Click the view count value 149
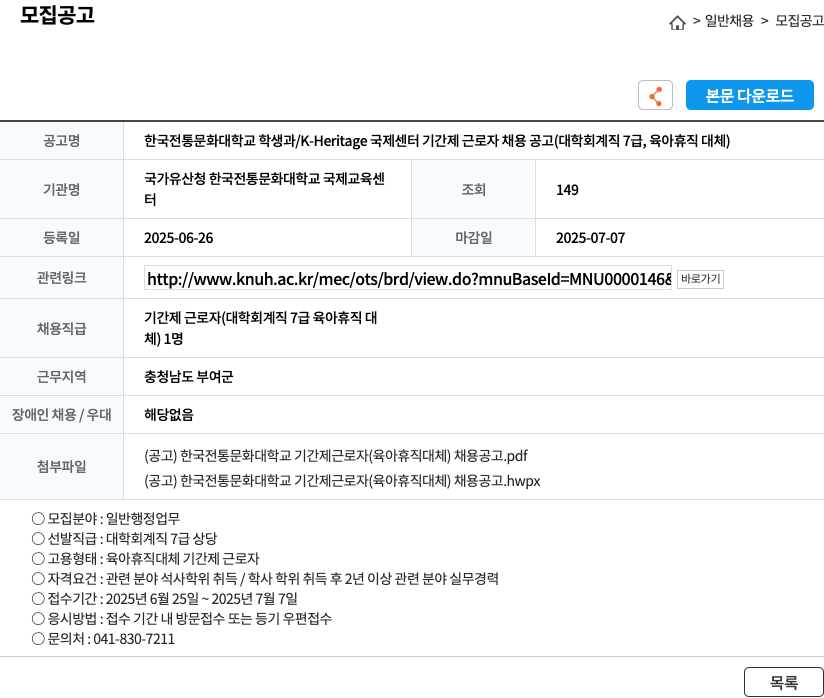The height and width of the screenshot is (698, 824). point(567,190)
